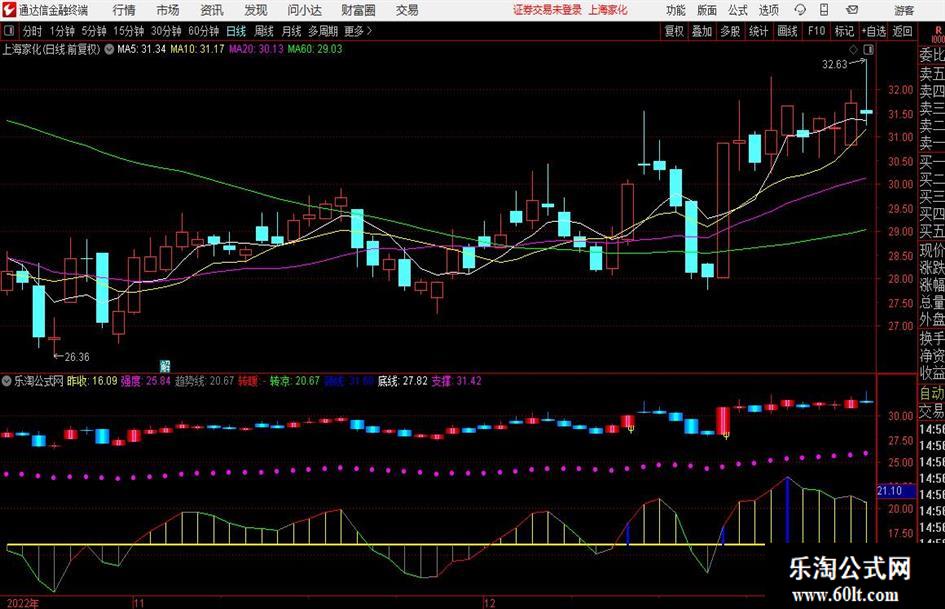
Task: Select the 日线 daily tab
Action: point(236,31)
